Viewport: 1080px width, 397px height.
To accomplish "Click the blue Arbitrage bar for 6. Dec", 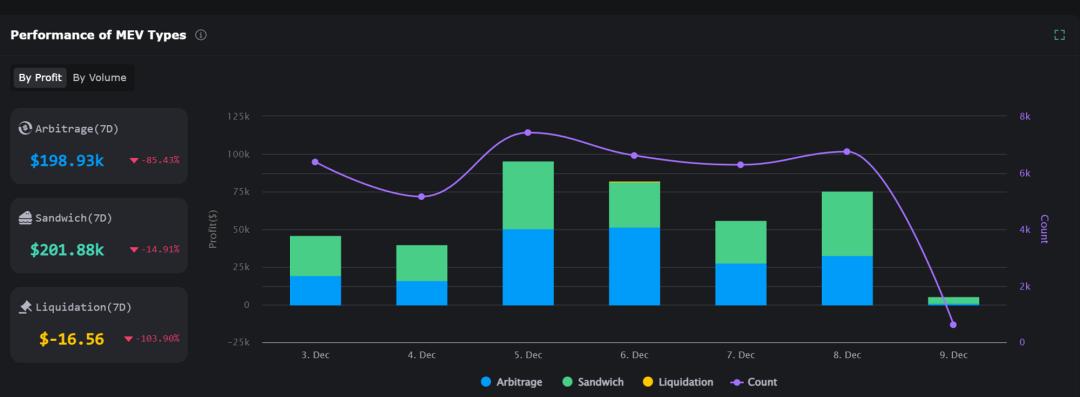I will [634, 267].
